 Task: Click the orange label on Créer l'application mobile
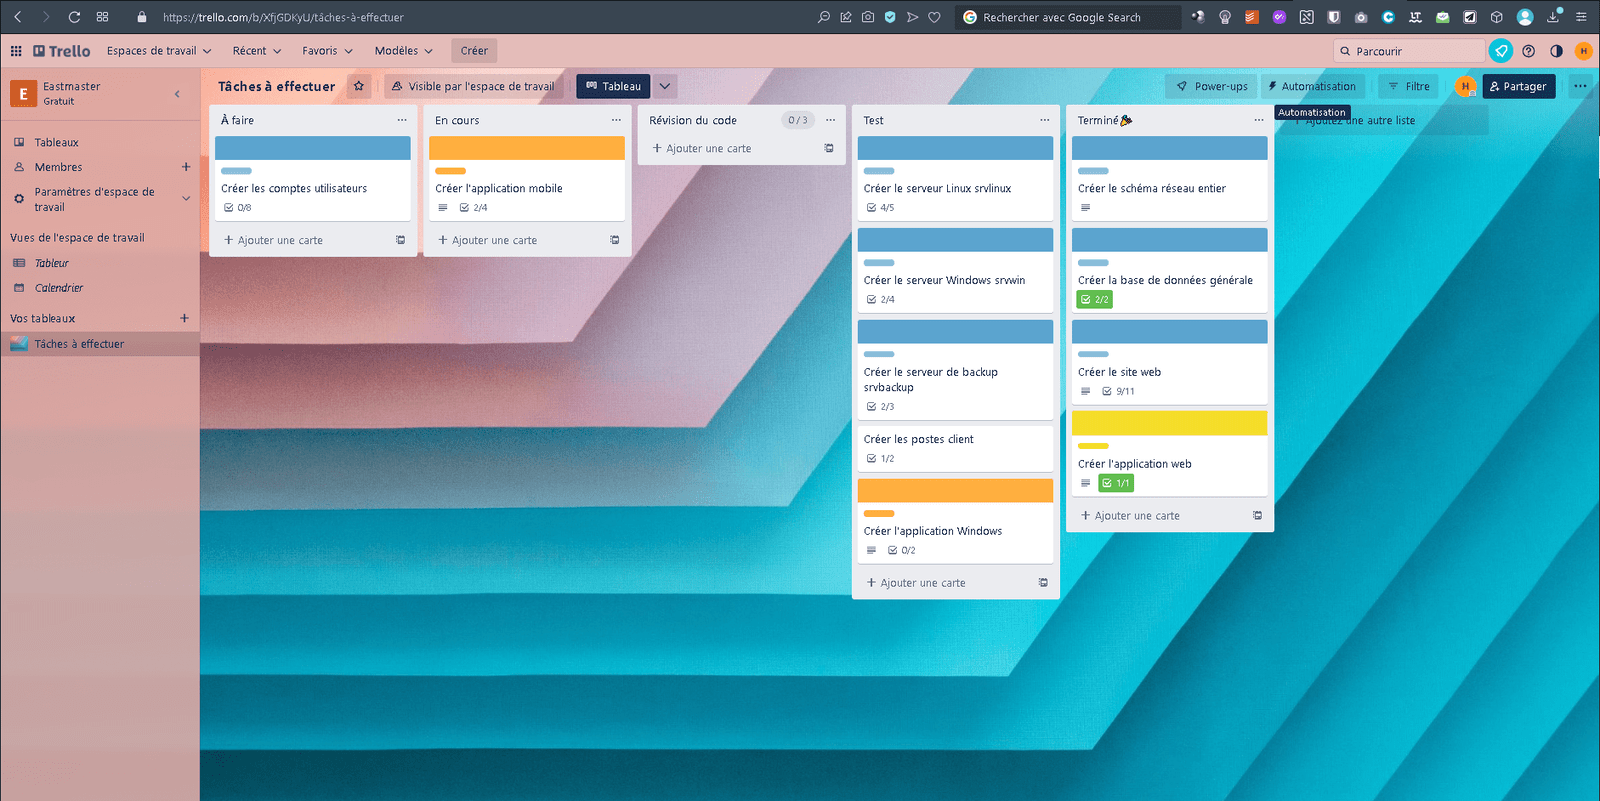tap(451, 171)
